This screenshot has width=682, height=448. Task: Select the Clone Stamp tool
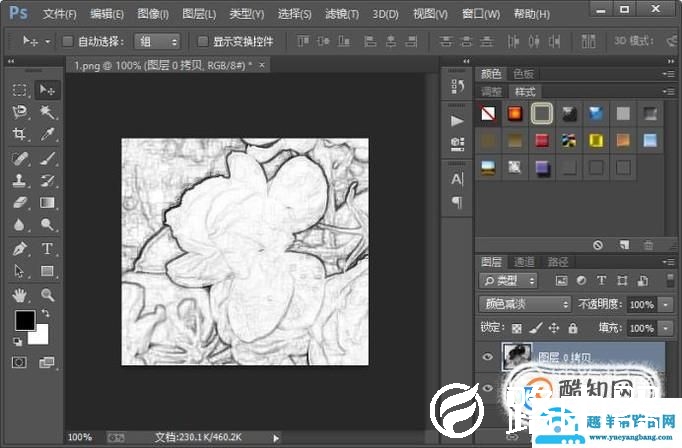click(20, 181)
